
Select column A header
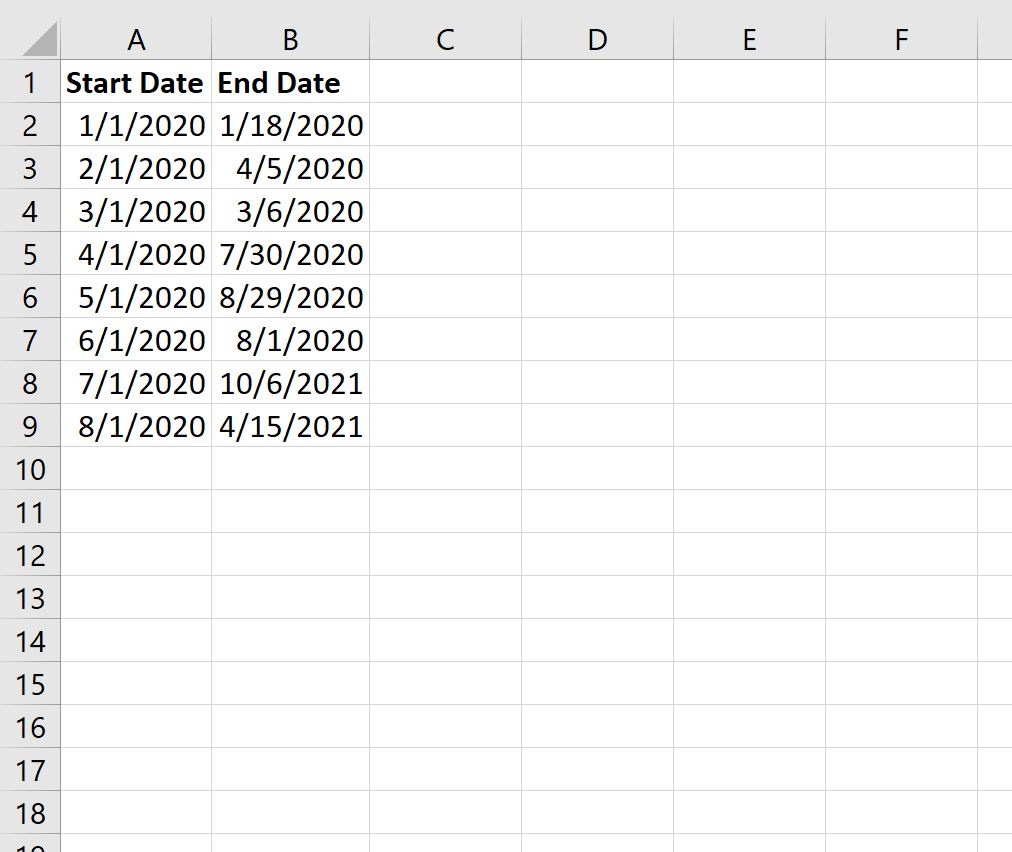click(x=137, y=40)
